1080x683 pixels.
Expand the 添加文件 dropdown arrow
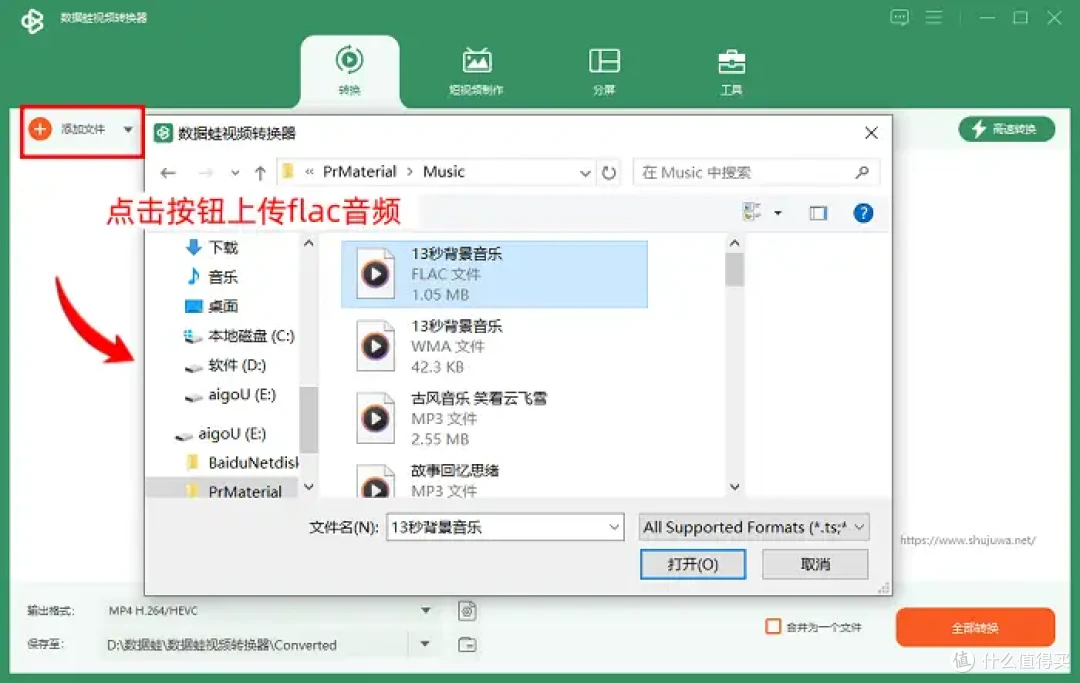127,128
